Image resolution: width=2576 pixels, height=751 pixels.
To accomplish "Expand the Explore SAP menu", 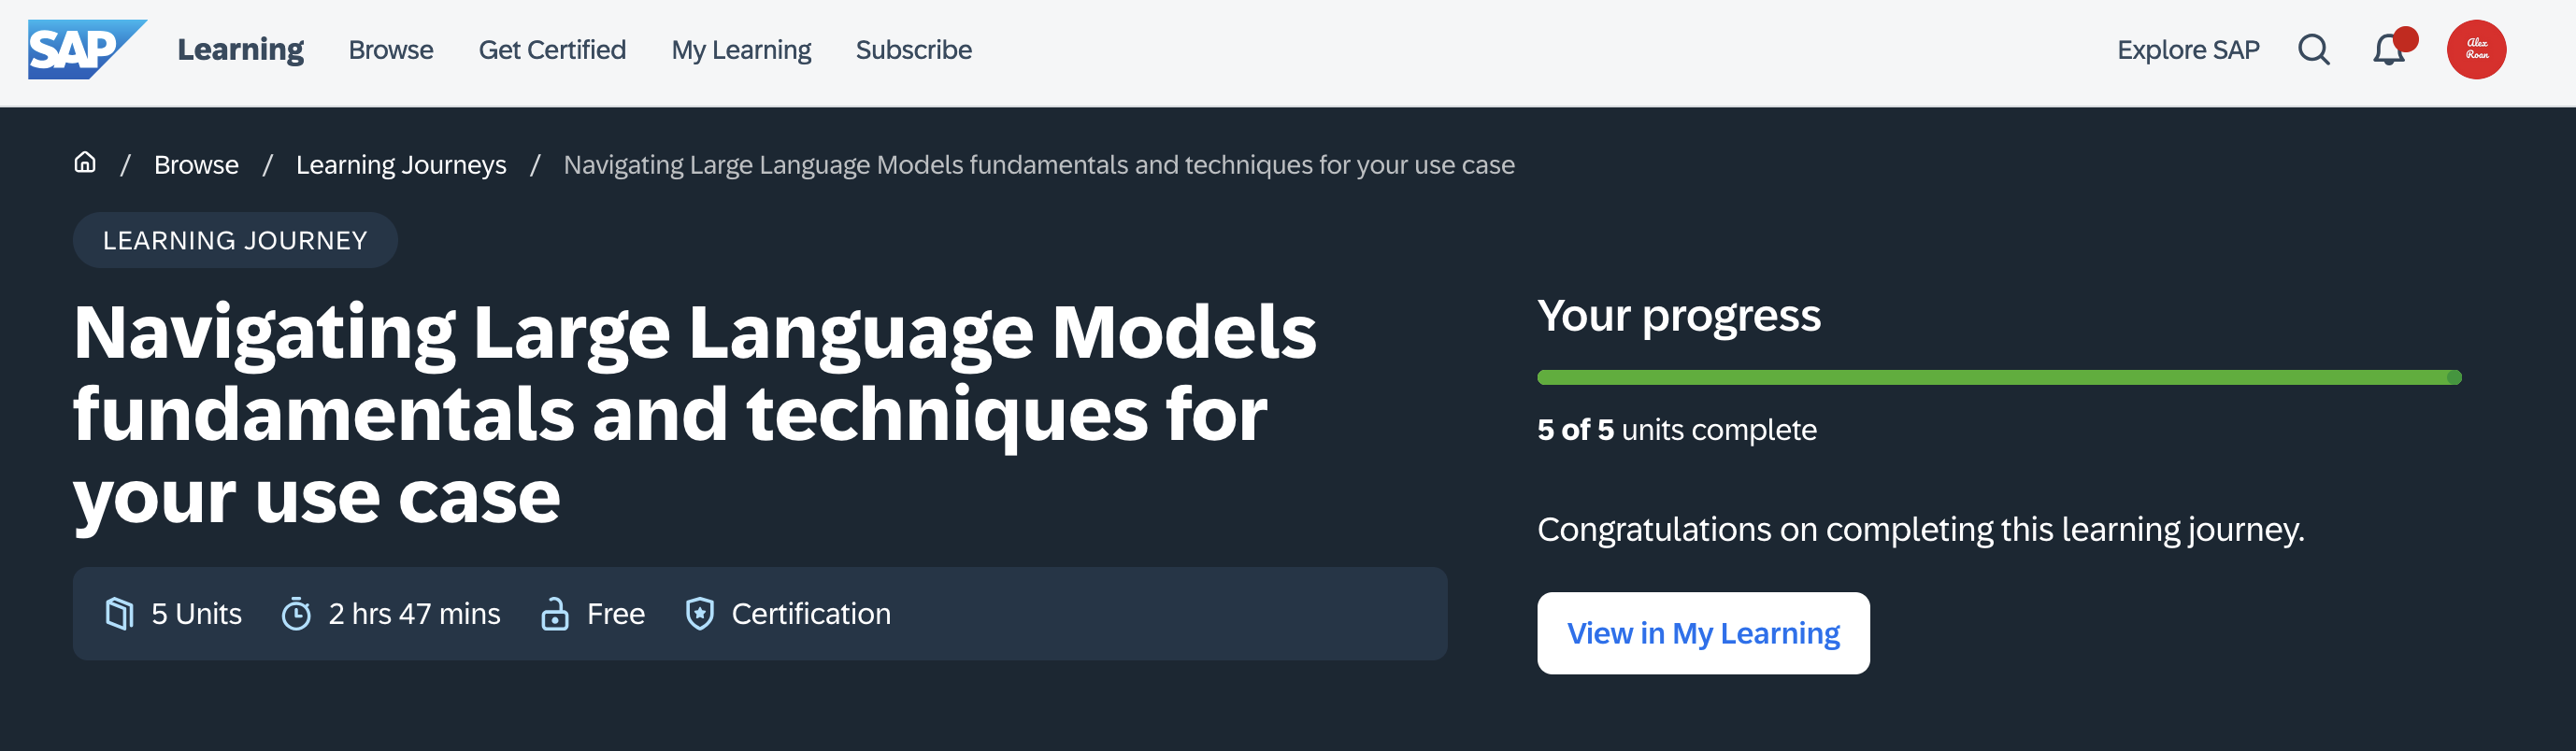I will [2187, 50].
